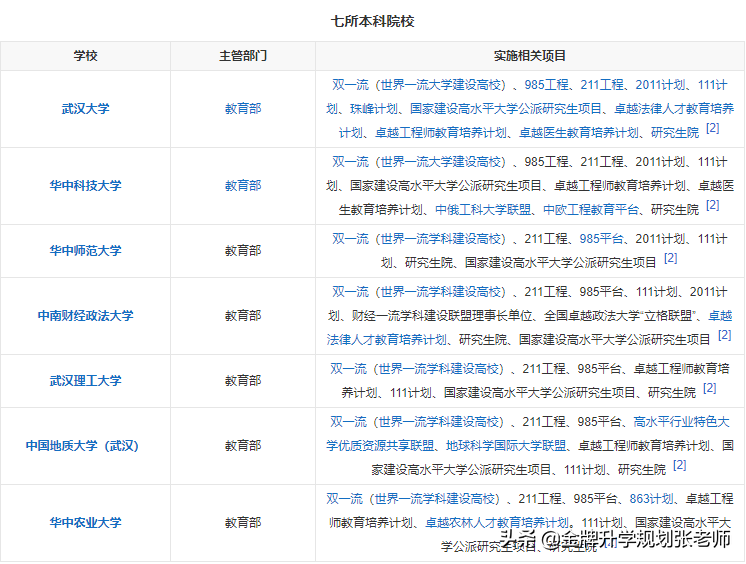
Task: Open the 863计划 link
Action: pyautogui.click(x=651, y=499)
